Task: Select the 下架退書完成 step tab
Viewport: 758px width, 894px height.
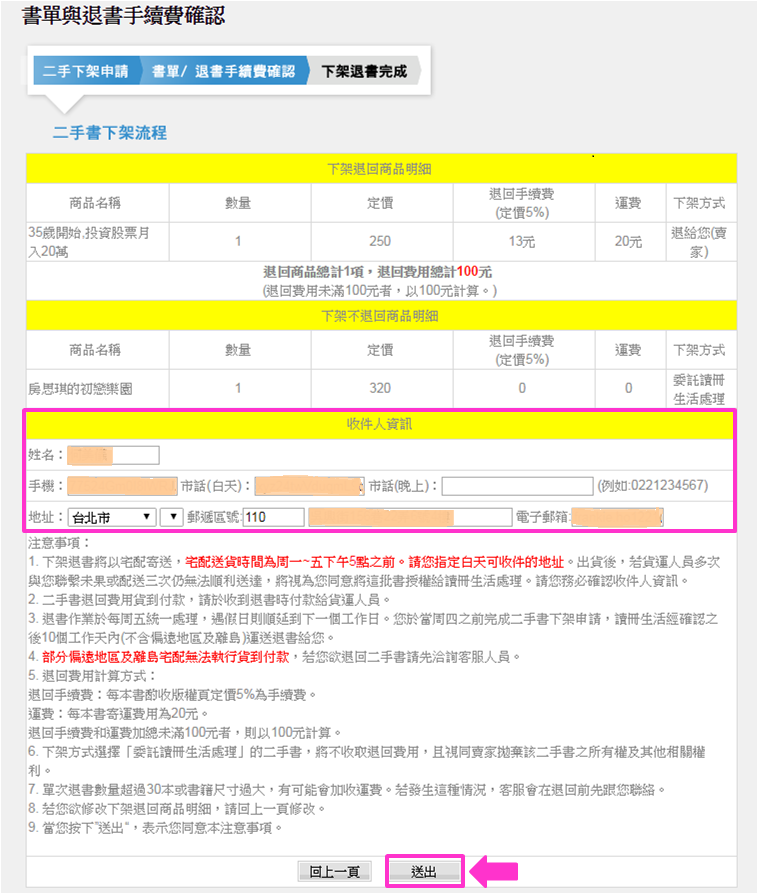Action: click(x=364, y=71)
